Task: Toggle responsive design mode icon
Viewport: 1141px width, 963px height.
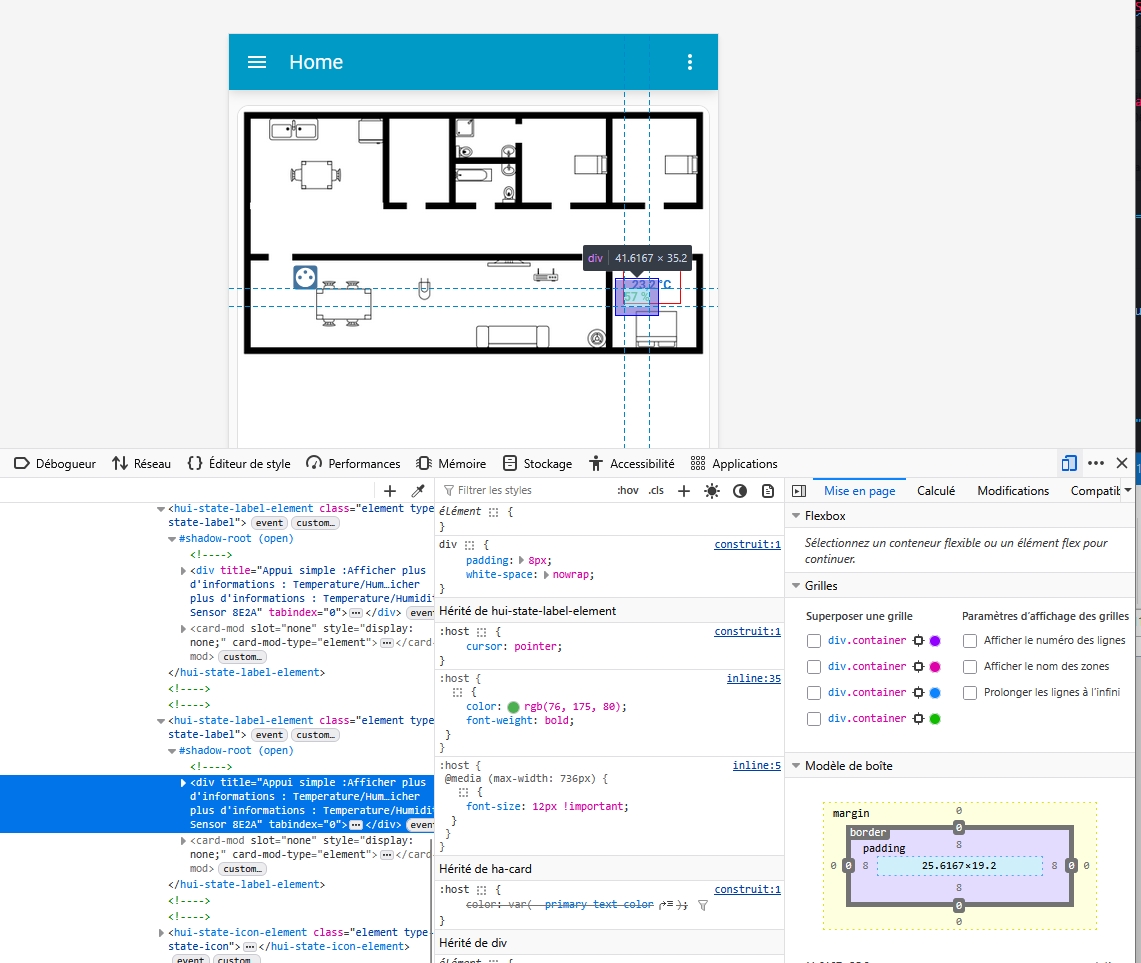Action: (x=1069, y=463)
